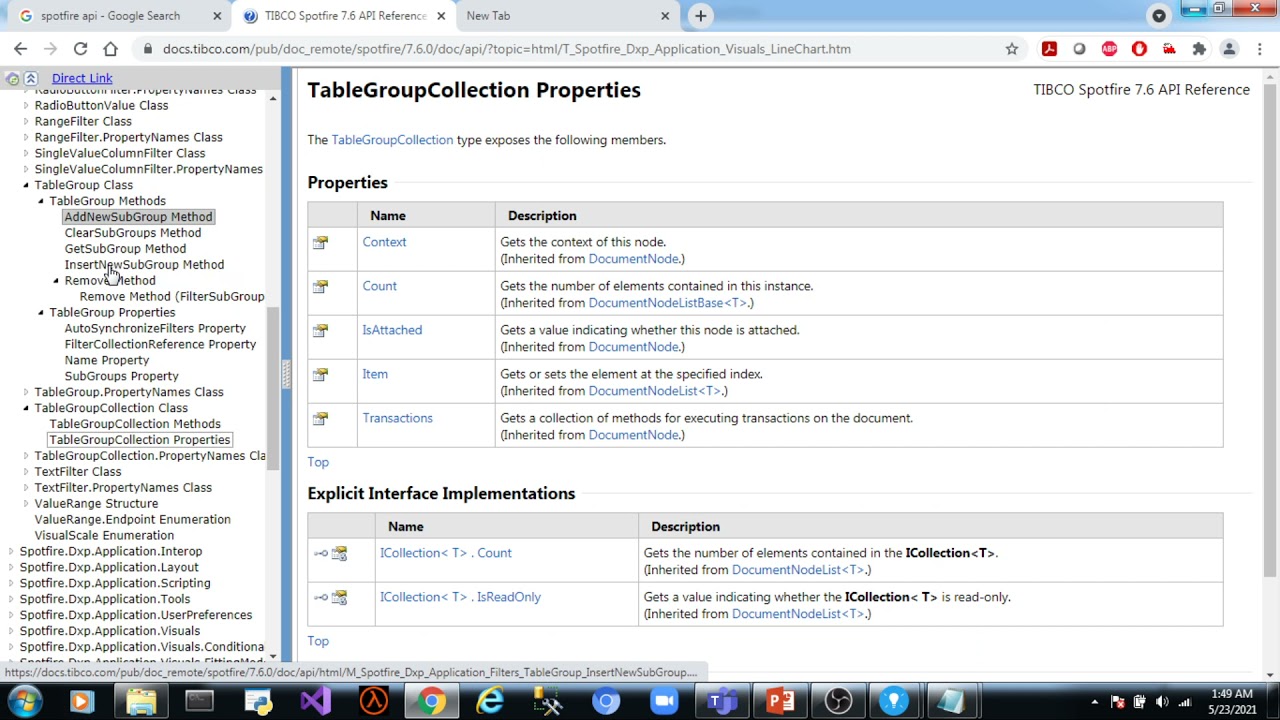Image resolution: width=1280 pixels, height=720 pixels.
Task: Click the page vertical scrollbar
Action: pos(1270,330)
